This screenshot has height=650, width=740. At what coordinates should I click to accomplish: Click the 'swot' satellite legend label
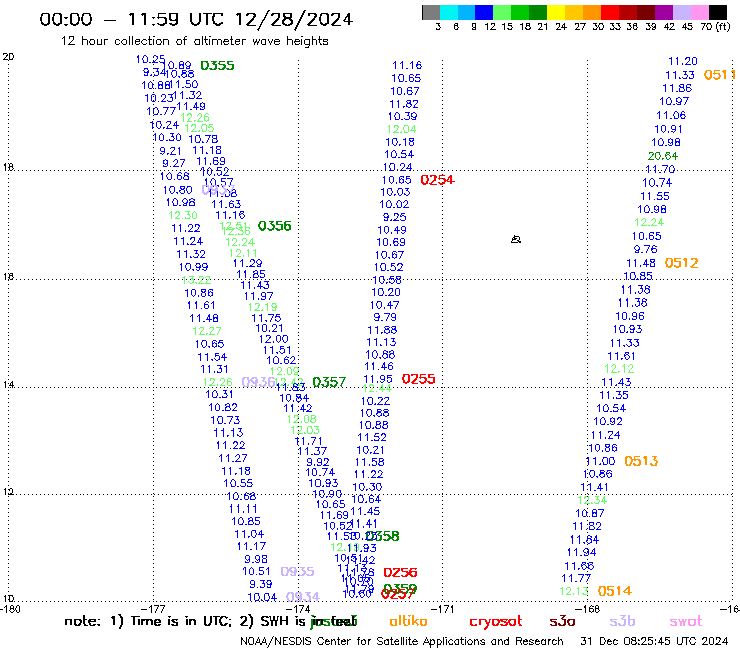click(x=686, y=622)
